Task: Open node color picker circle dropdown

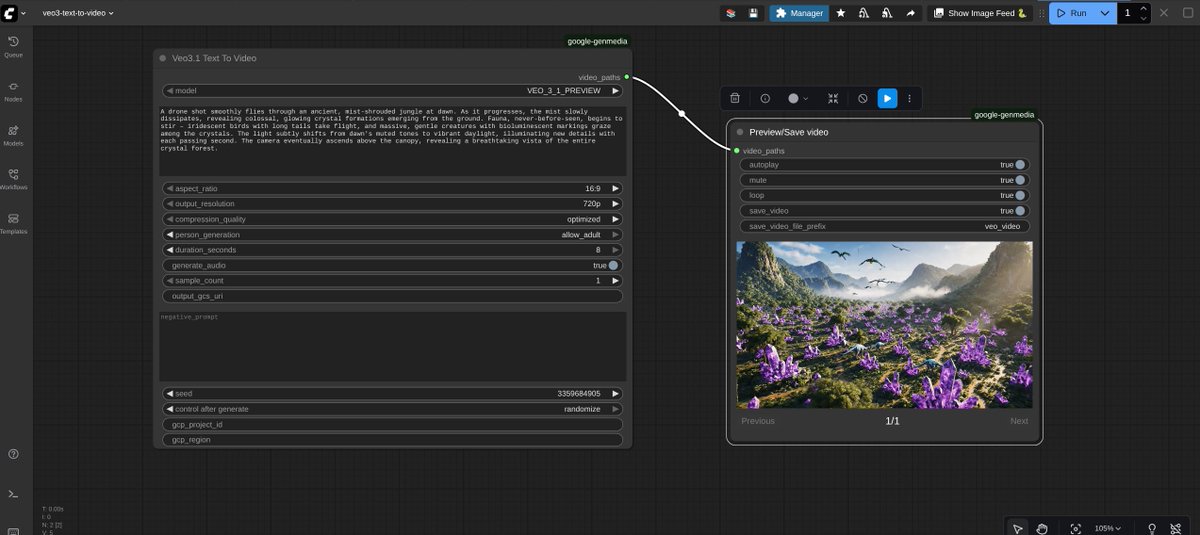Action: (x=798, y=98)
